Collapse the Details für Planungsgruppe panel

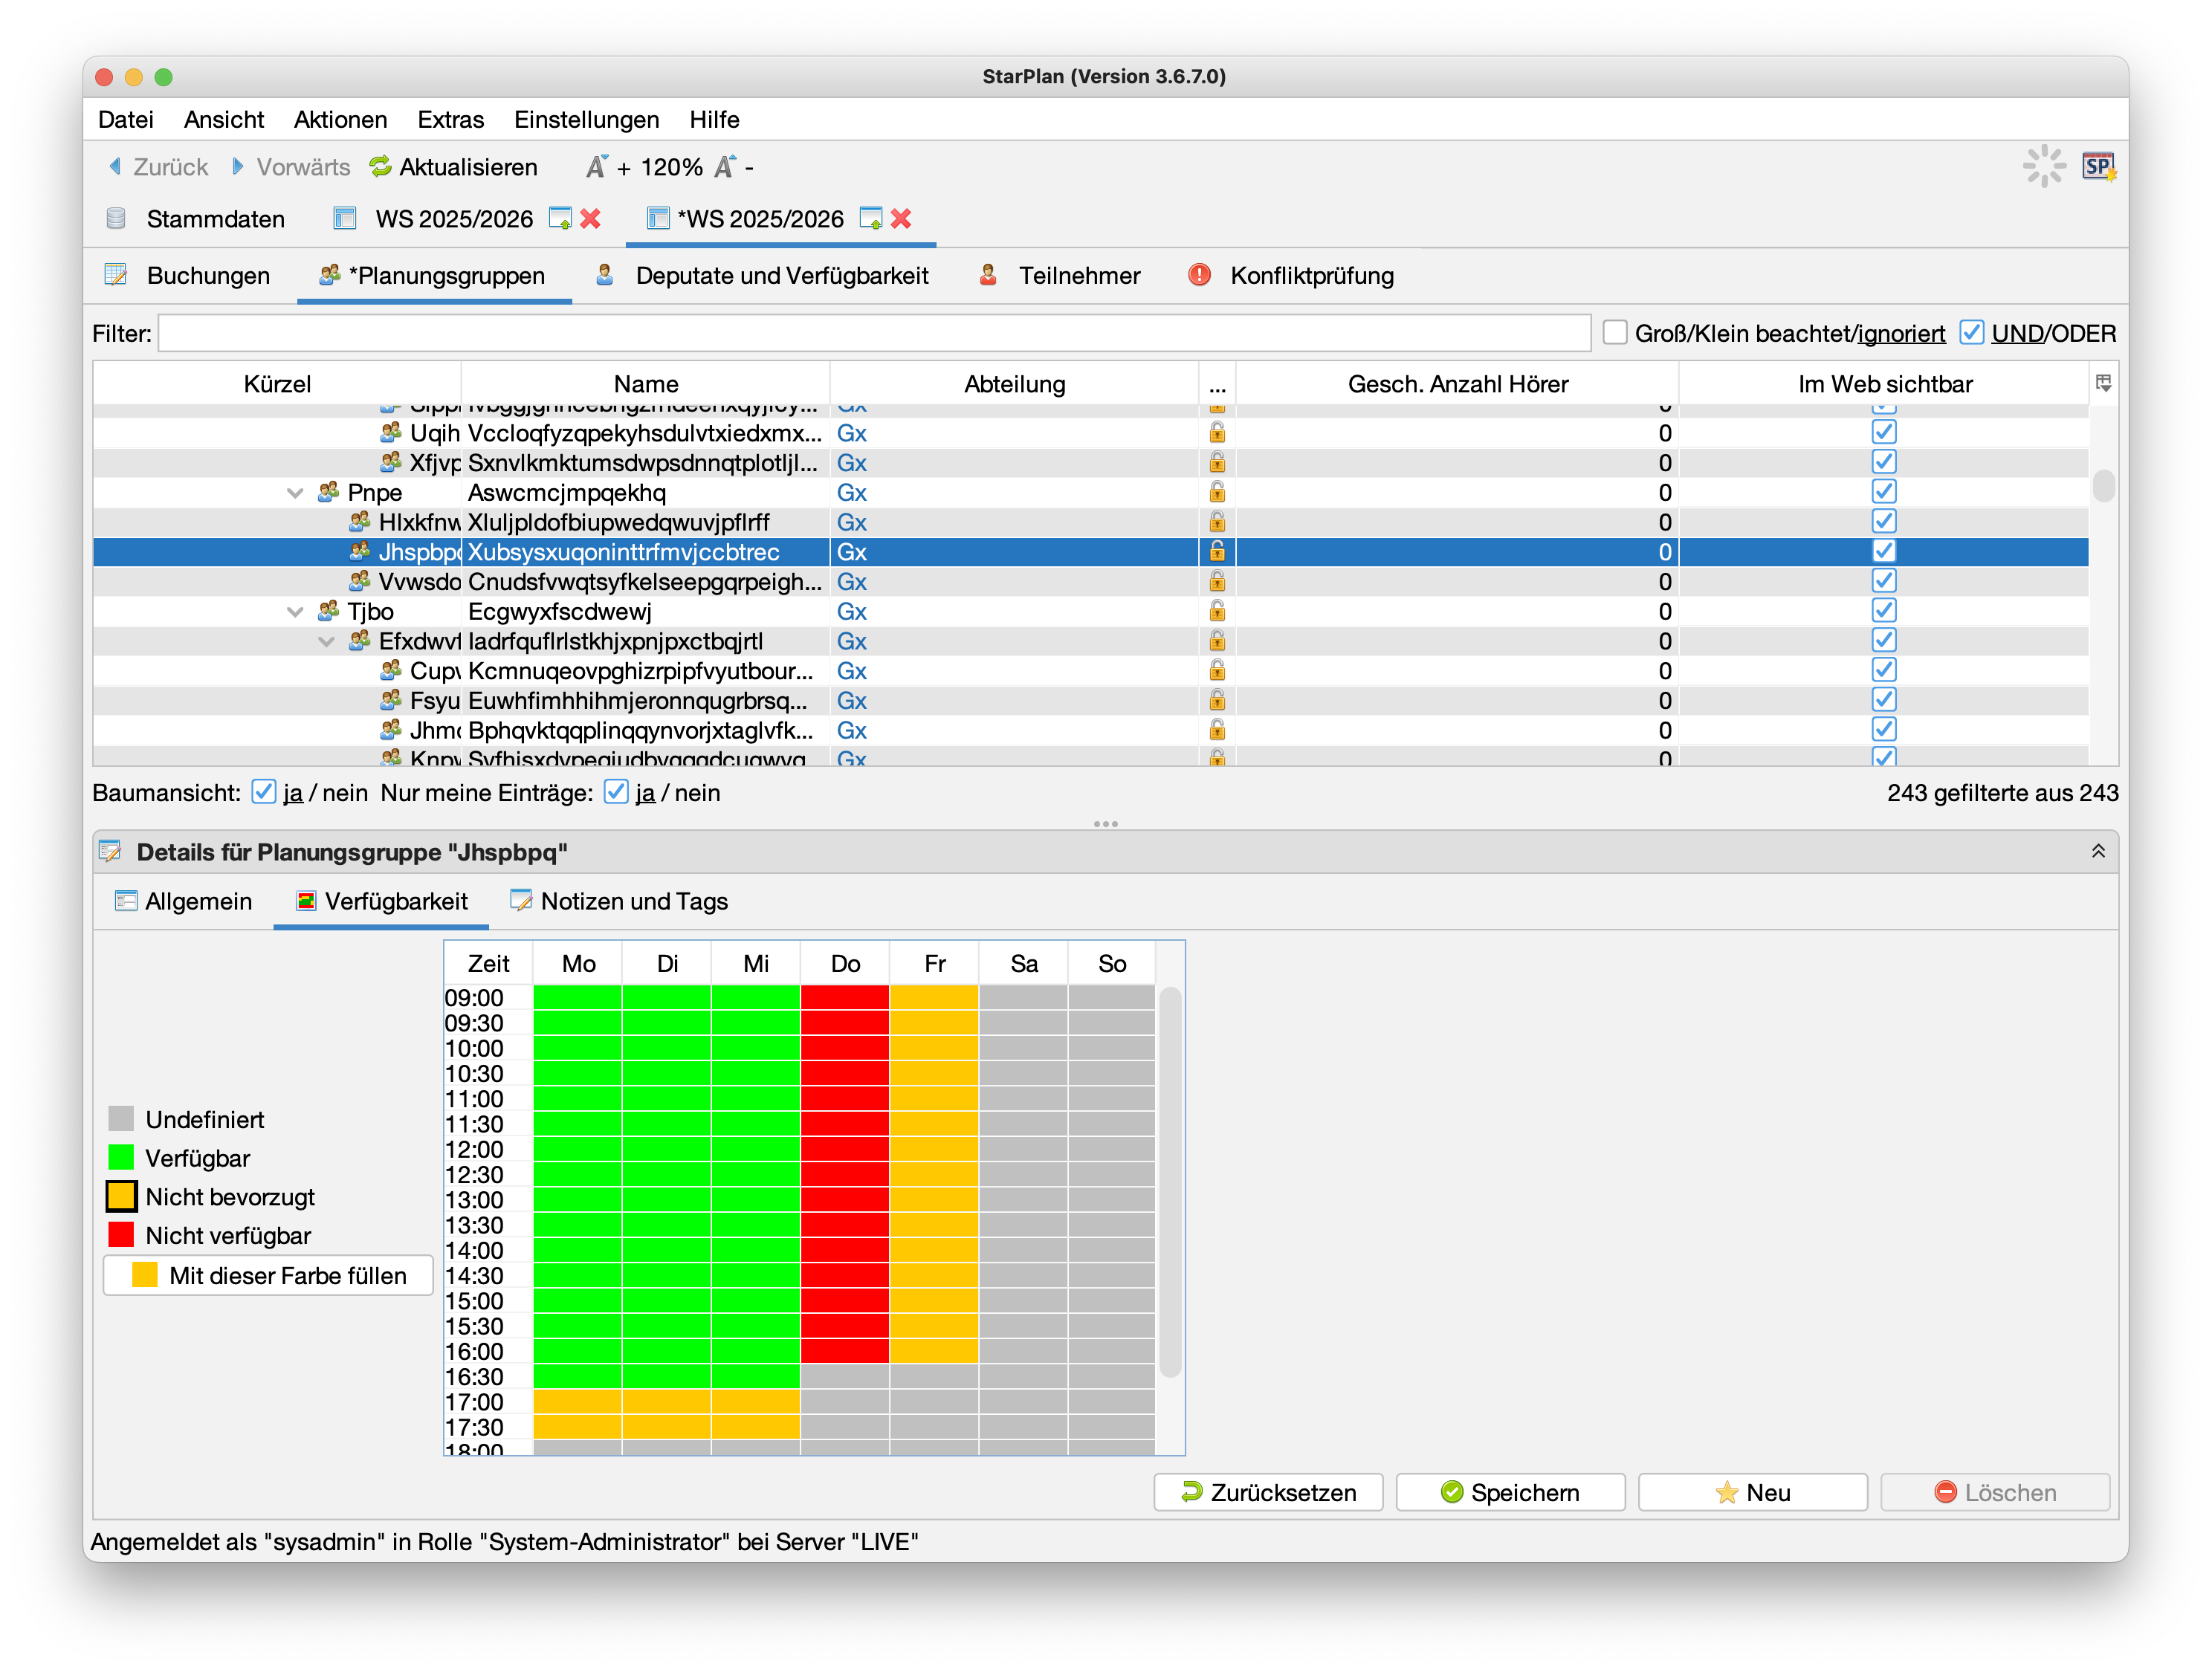click(2098, 851)
